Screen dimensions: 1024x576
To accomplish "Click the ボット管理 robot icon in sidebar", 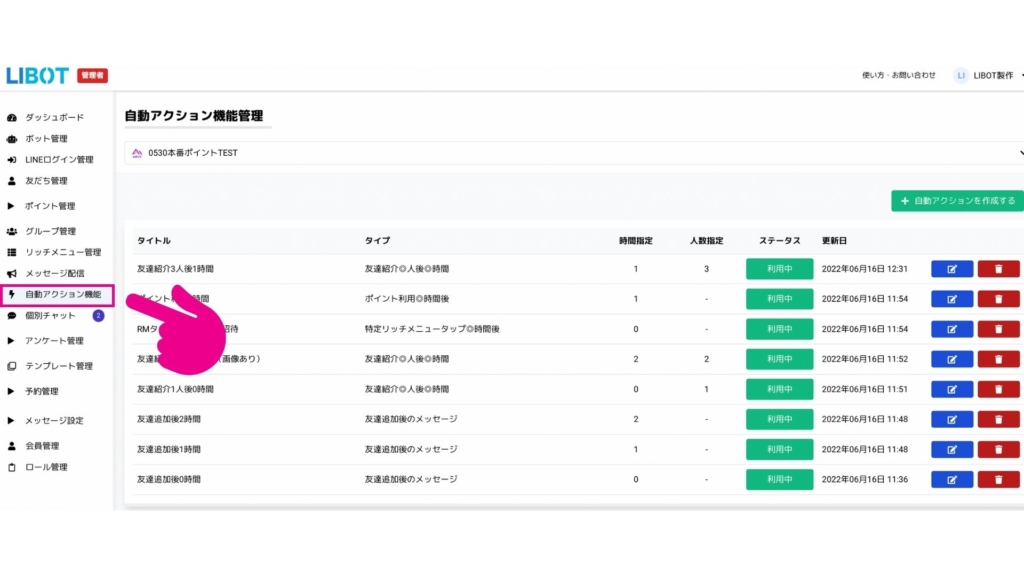I will point(12,139).
